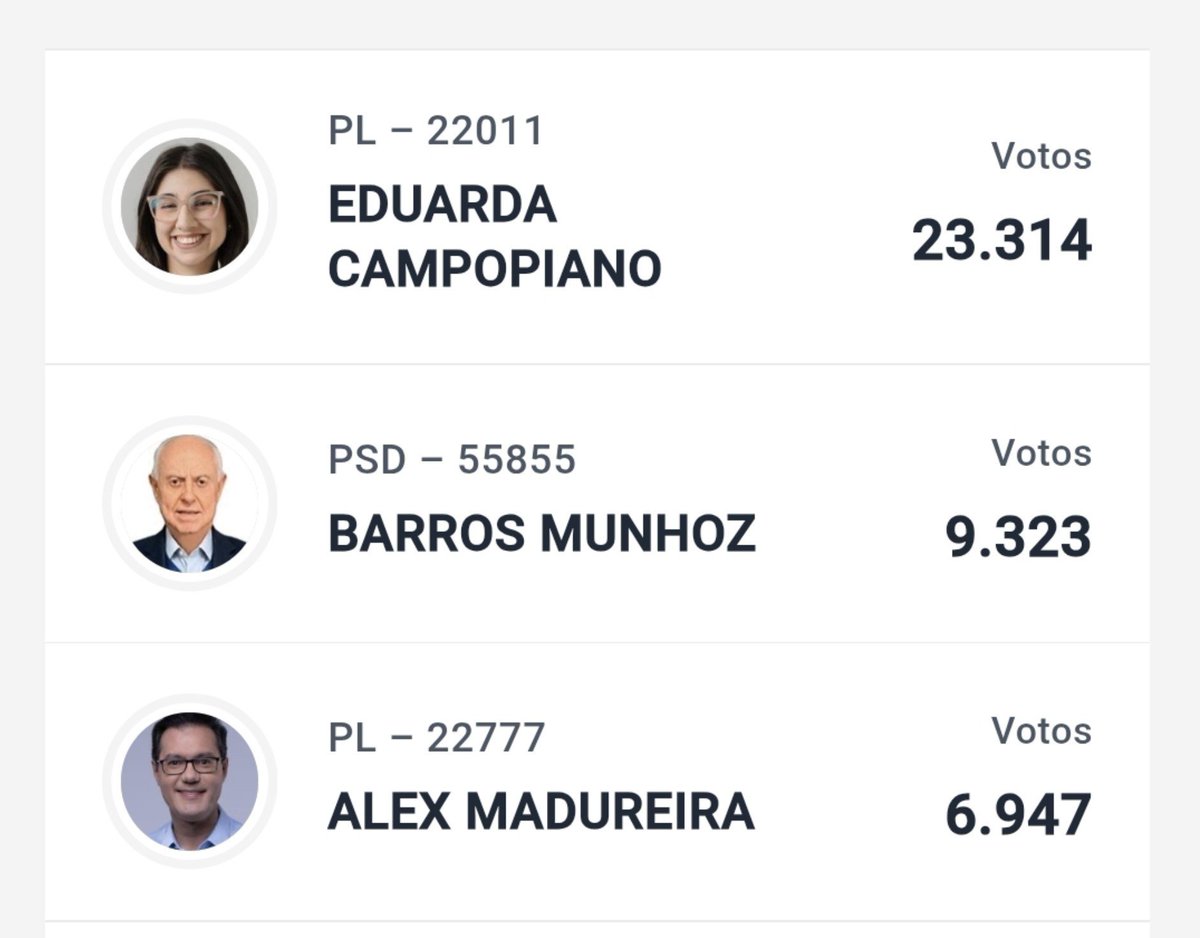Open the ALEX MADUREIRA candidate name
This screenshot has height=938, width=1200.
pyautogui.click(x=541, y=812)
